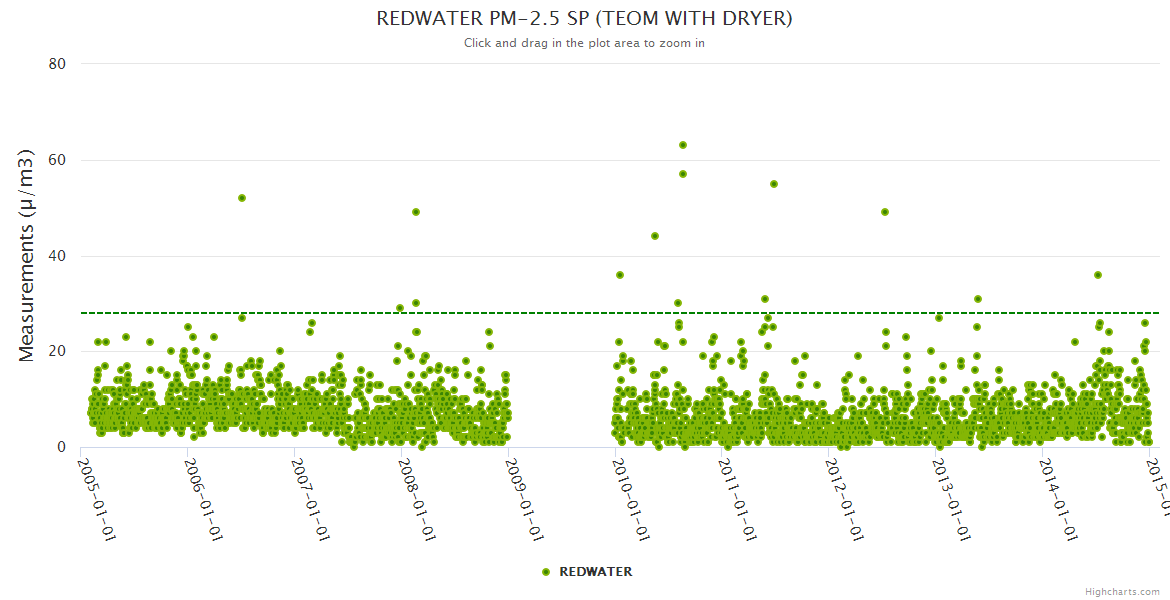
Task: Click the highest data point near 63
Action: click(683, 145)
